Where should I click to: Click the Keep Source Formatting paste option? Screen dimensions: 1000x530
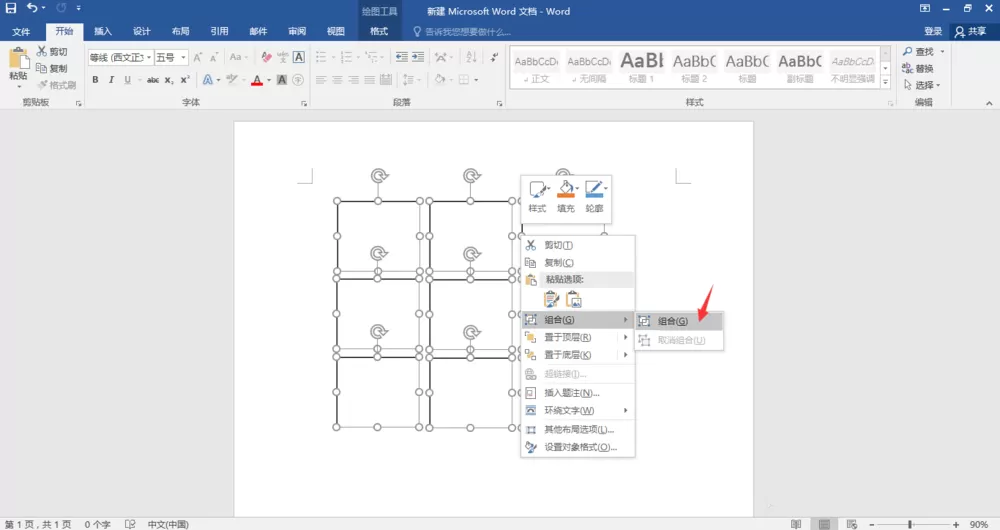tap(552, 299)
